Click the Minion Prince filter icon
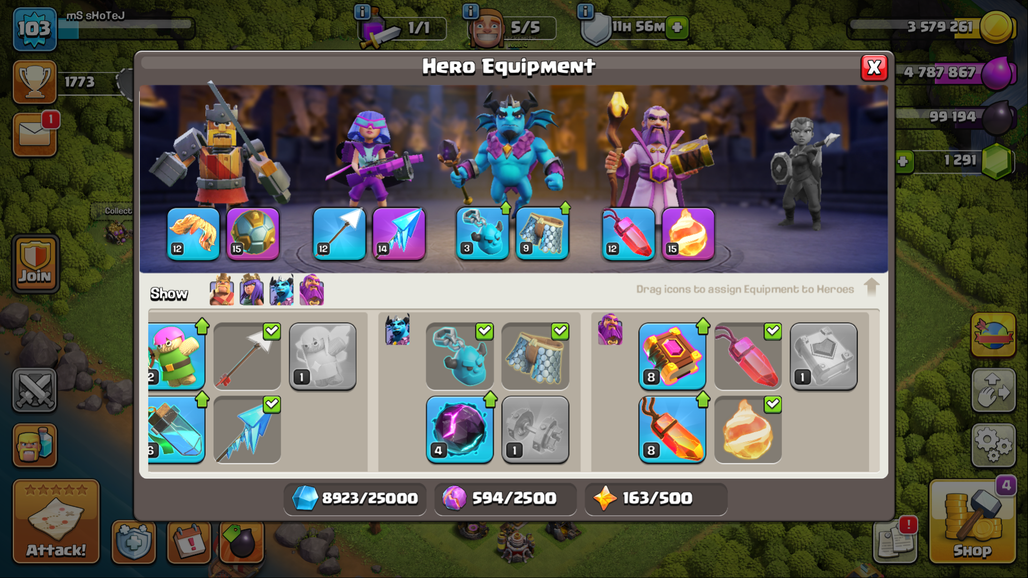1028x578 pixels. [282, 290]
